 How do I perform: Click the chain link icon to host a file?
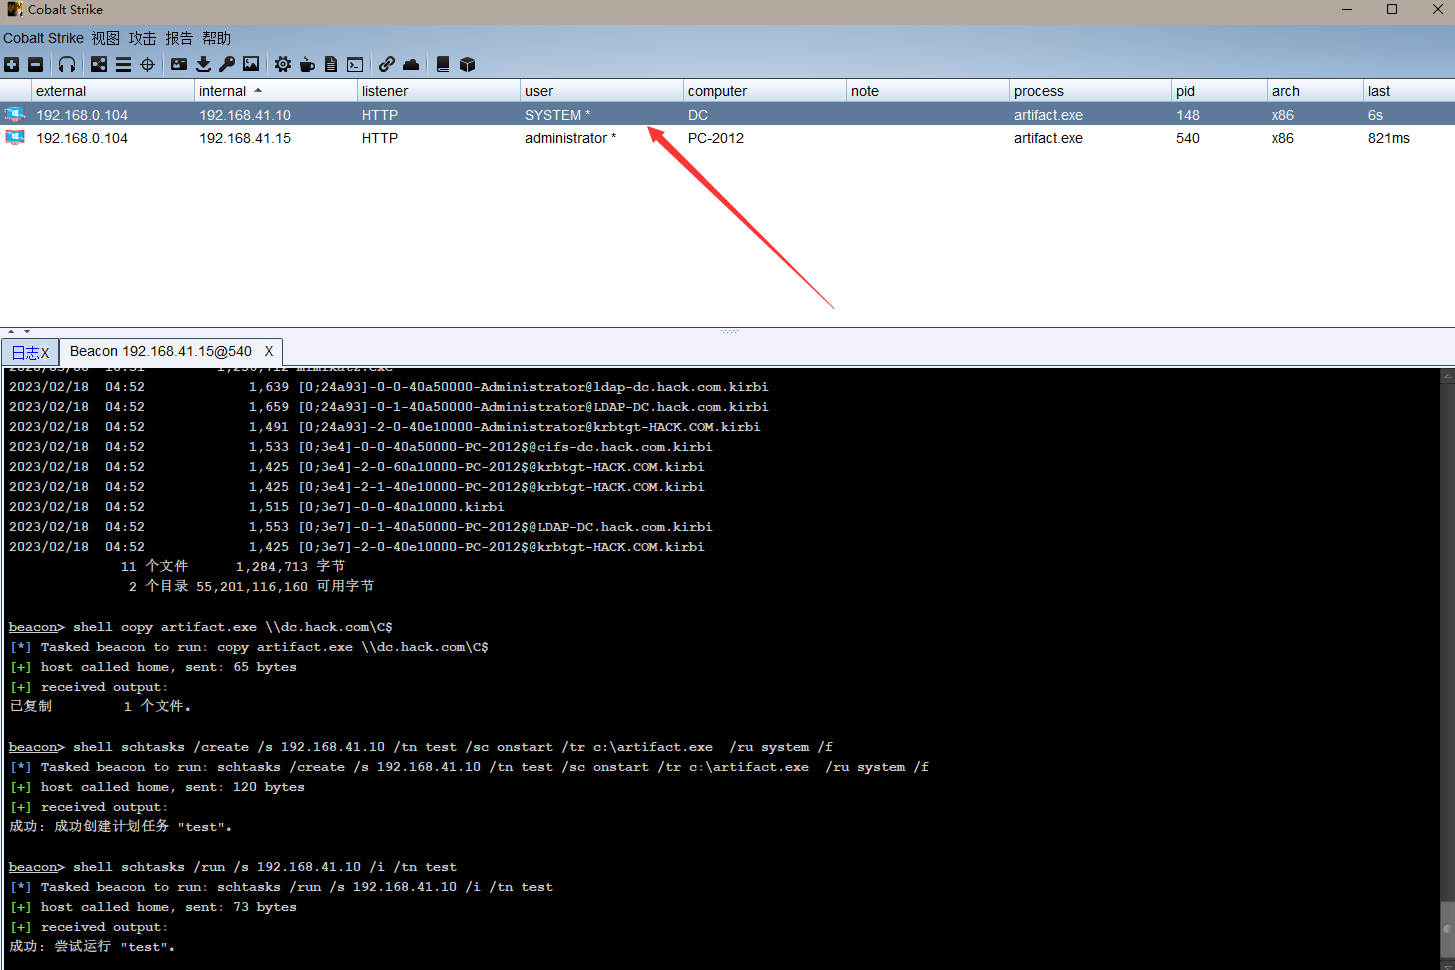387,64
